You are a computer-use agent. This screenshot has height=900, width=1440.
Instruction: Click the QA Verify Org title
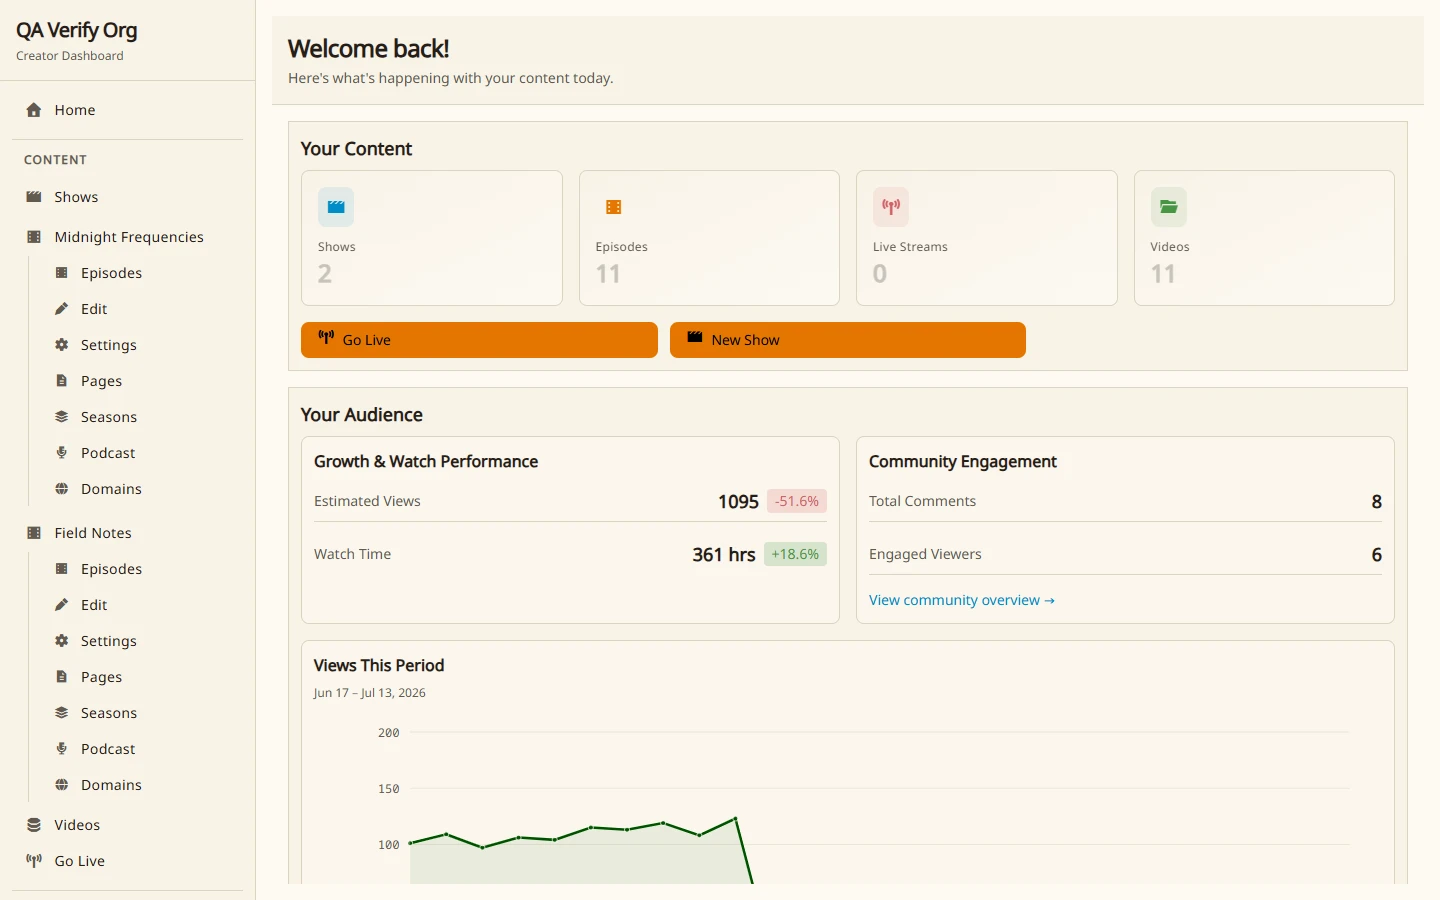pos(77,30)
